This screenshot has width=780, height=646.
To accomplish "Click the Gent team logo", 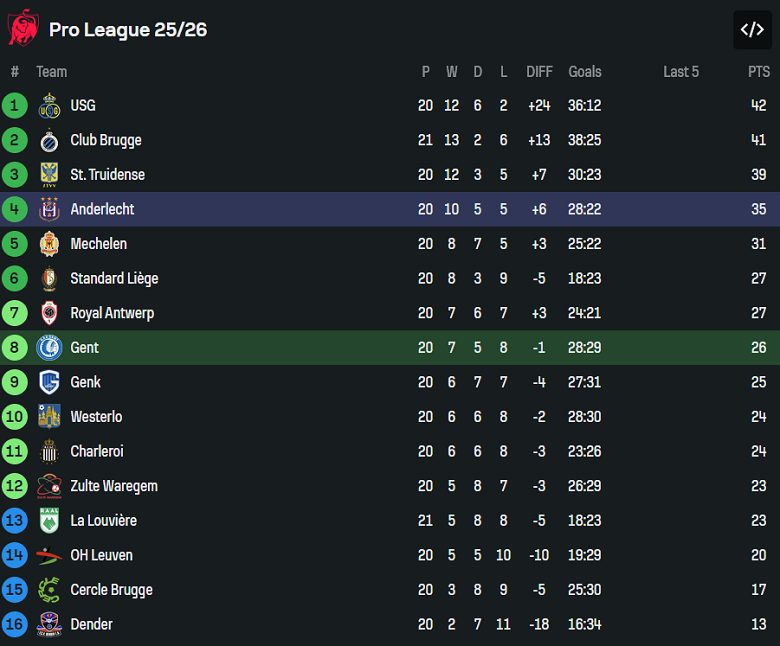I will pos(49,348).
